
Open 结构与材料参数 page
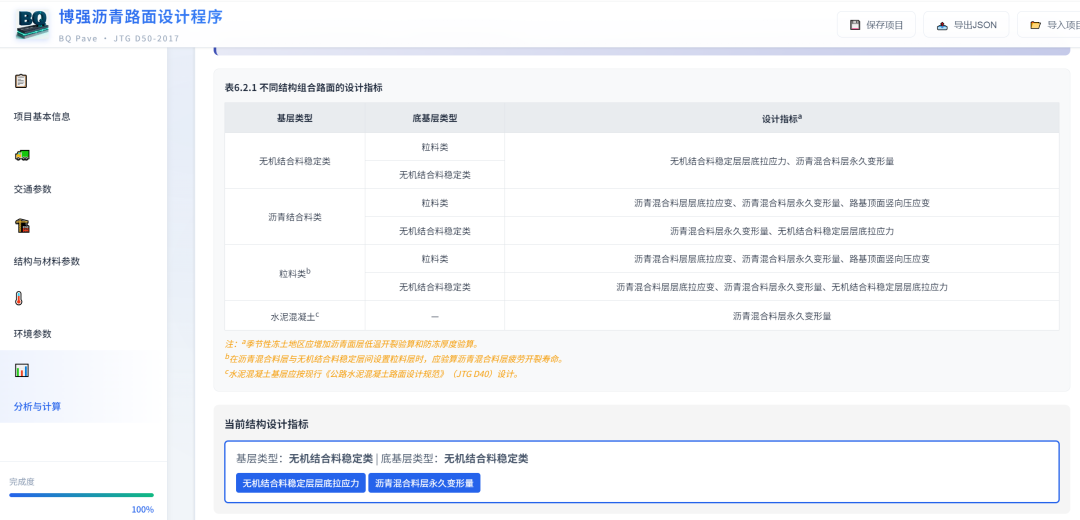coord(47,261)
